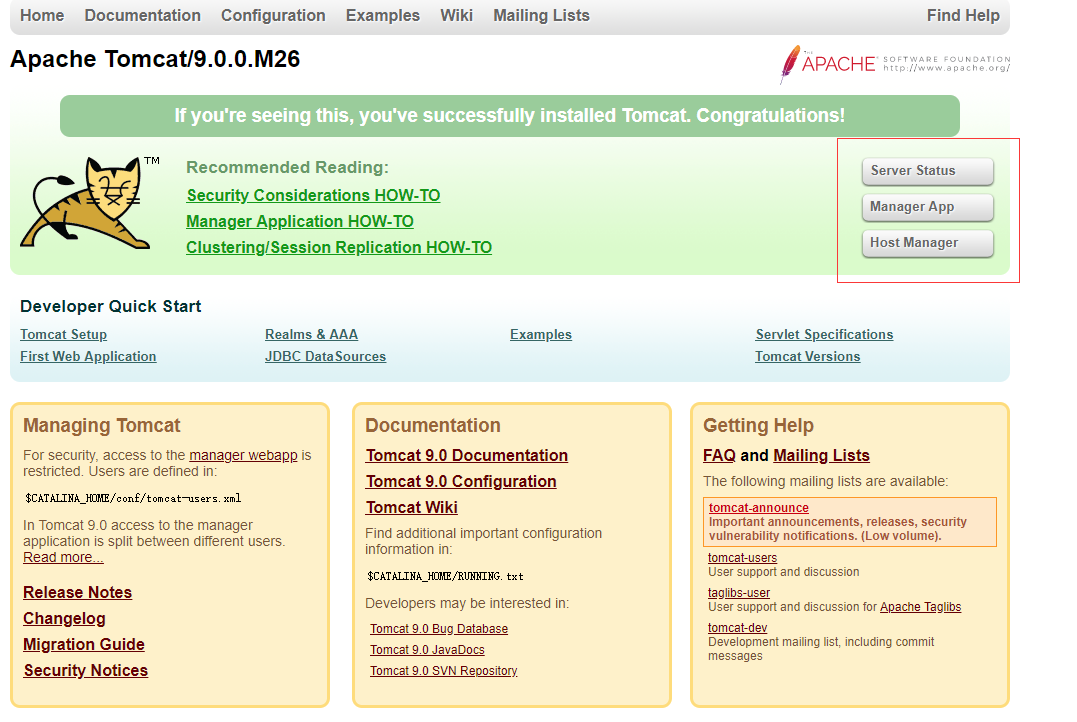Click the Server Status button

927,171
